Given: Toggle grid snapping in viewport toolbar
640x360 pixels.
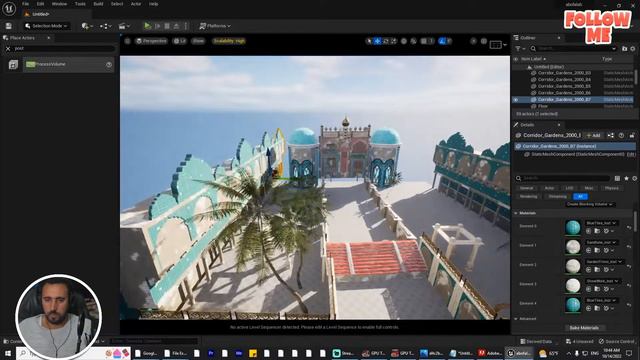Looking at the screenshot, I should pyautogui.click(x=424, y=41).
